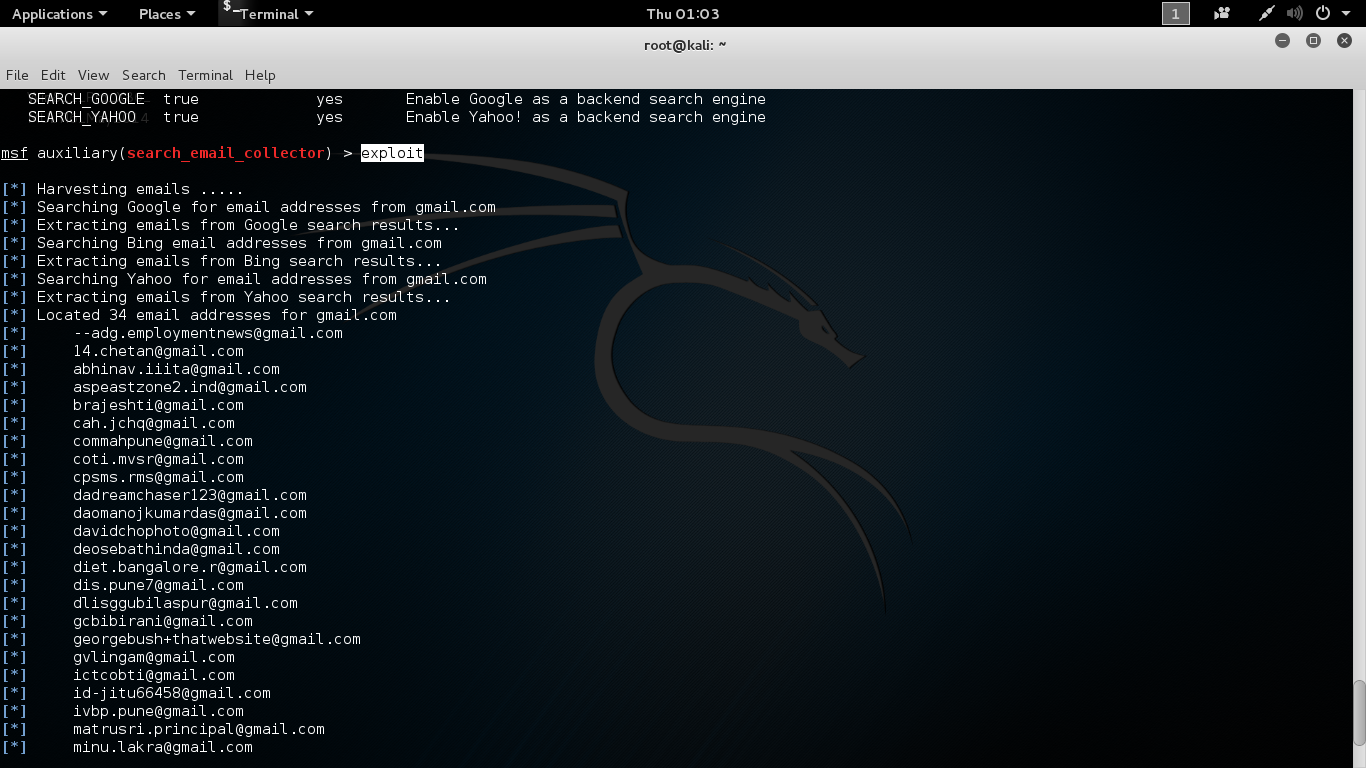Click the davidchophoto@gmail.com email
The height and width of the screenshot is (768, 1366).
pyautogui.click(x=176, y=531)
